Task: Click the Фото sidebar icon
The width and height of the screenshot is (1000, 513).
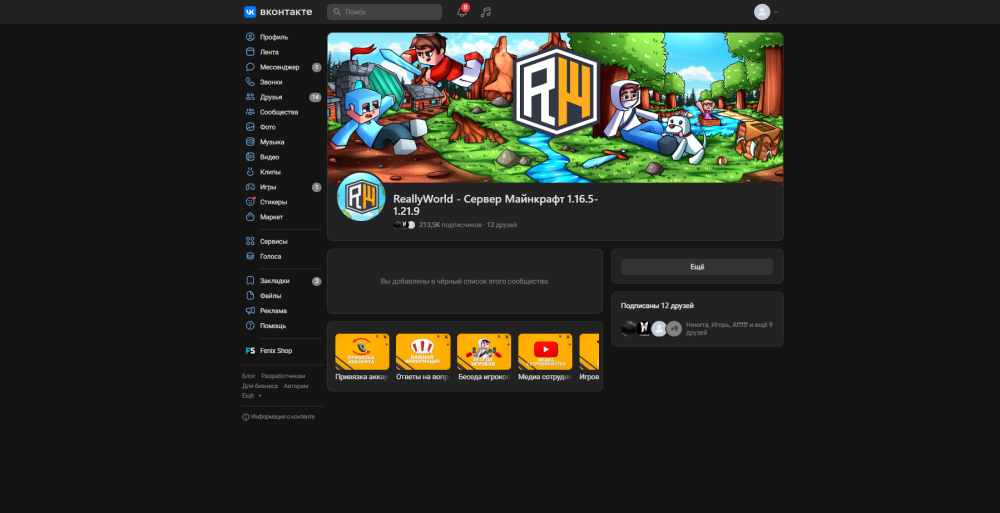Action: [250, 127]
